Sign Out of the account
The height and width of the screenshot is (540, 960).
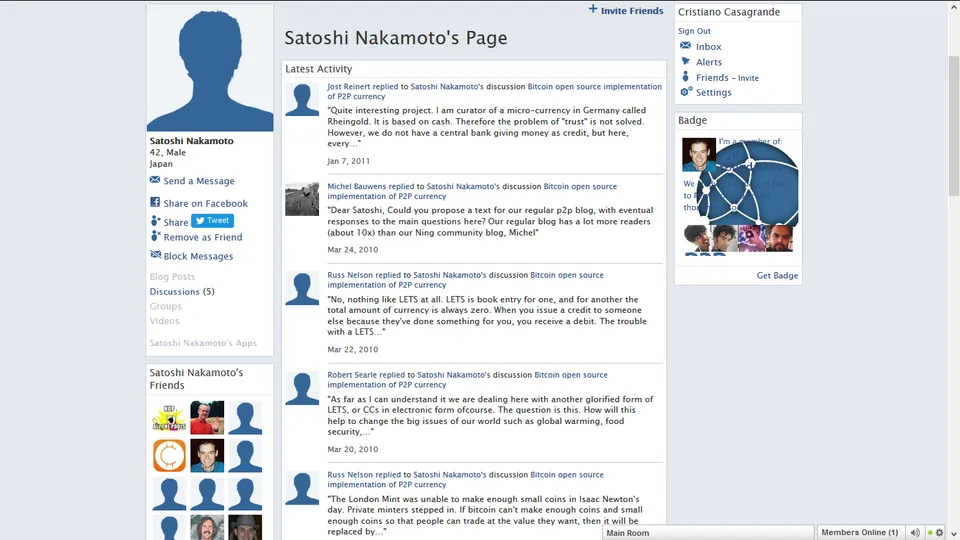(694, 31)
